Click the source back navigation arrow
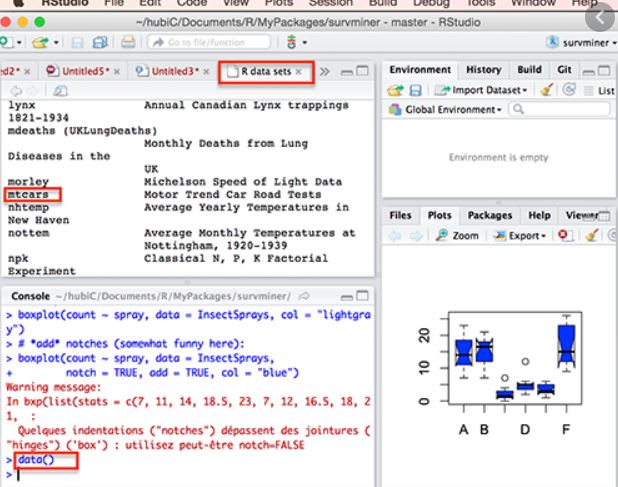618x487 pixels. pyautogui.click(x=16, y=91)
